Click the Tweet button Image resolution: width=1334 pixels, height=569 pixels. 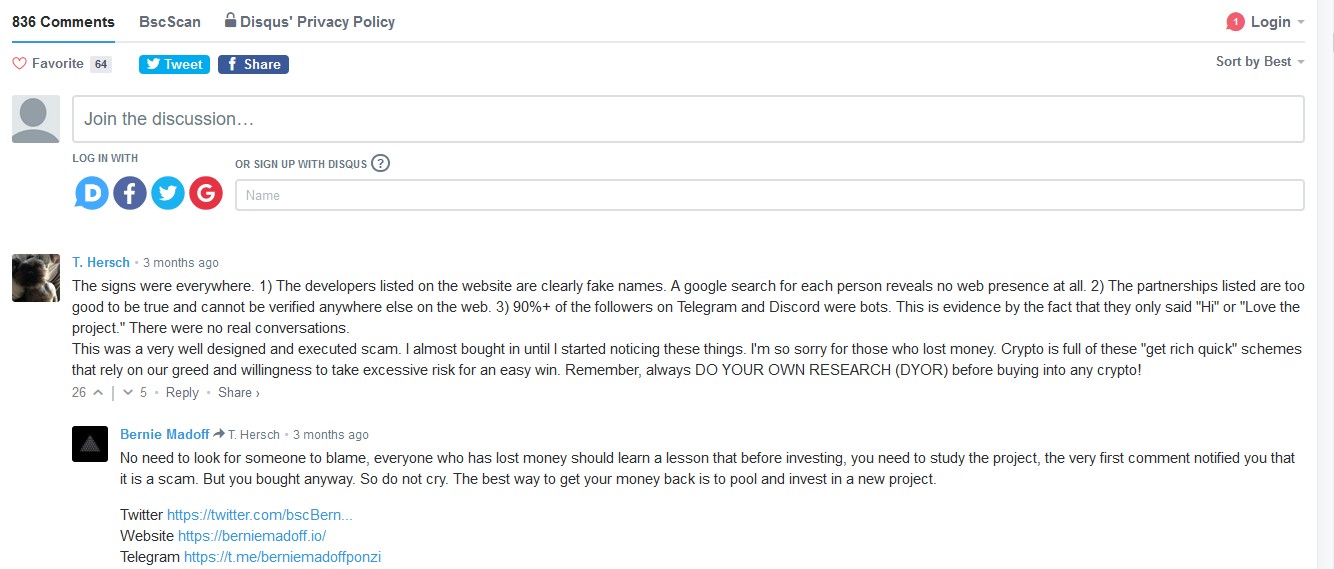pos(174,64)
